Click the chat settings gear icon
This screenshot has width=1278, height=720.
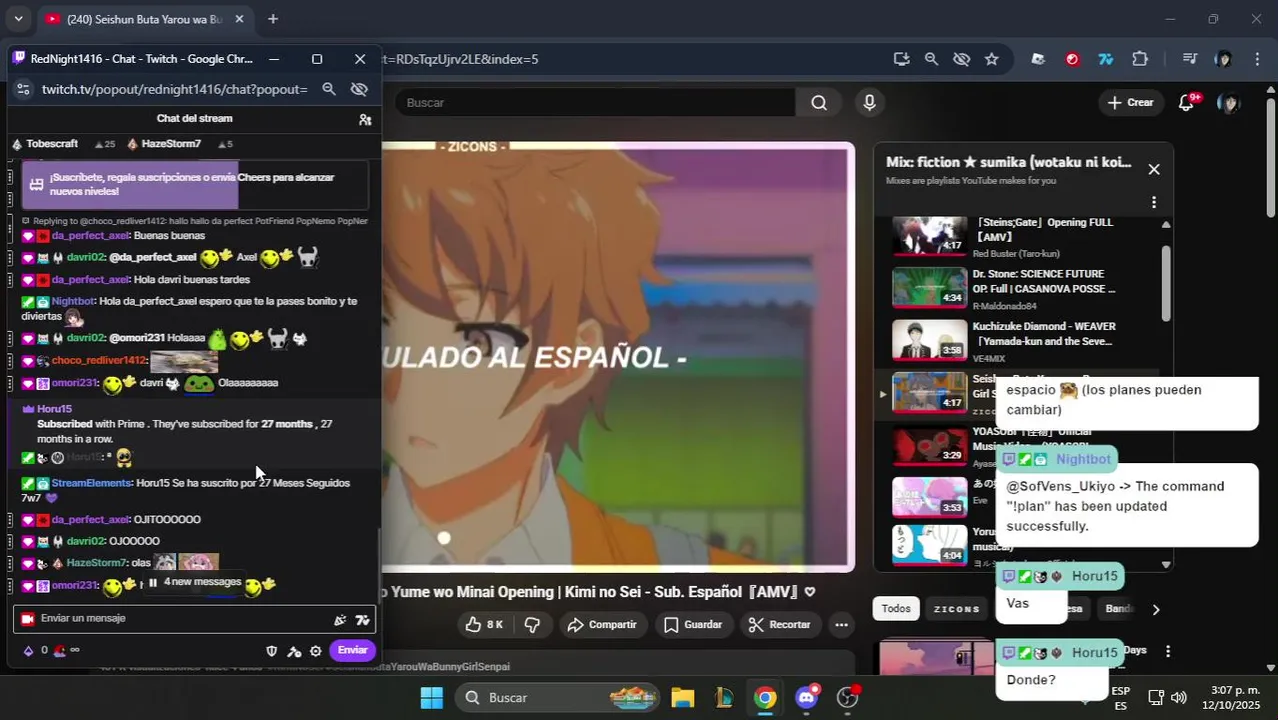point(316,651)
